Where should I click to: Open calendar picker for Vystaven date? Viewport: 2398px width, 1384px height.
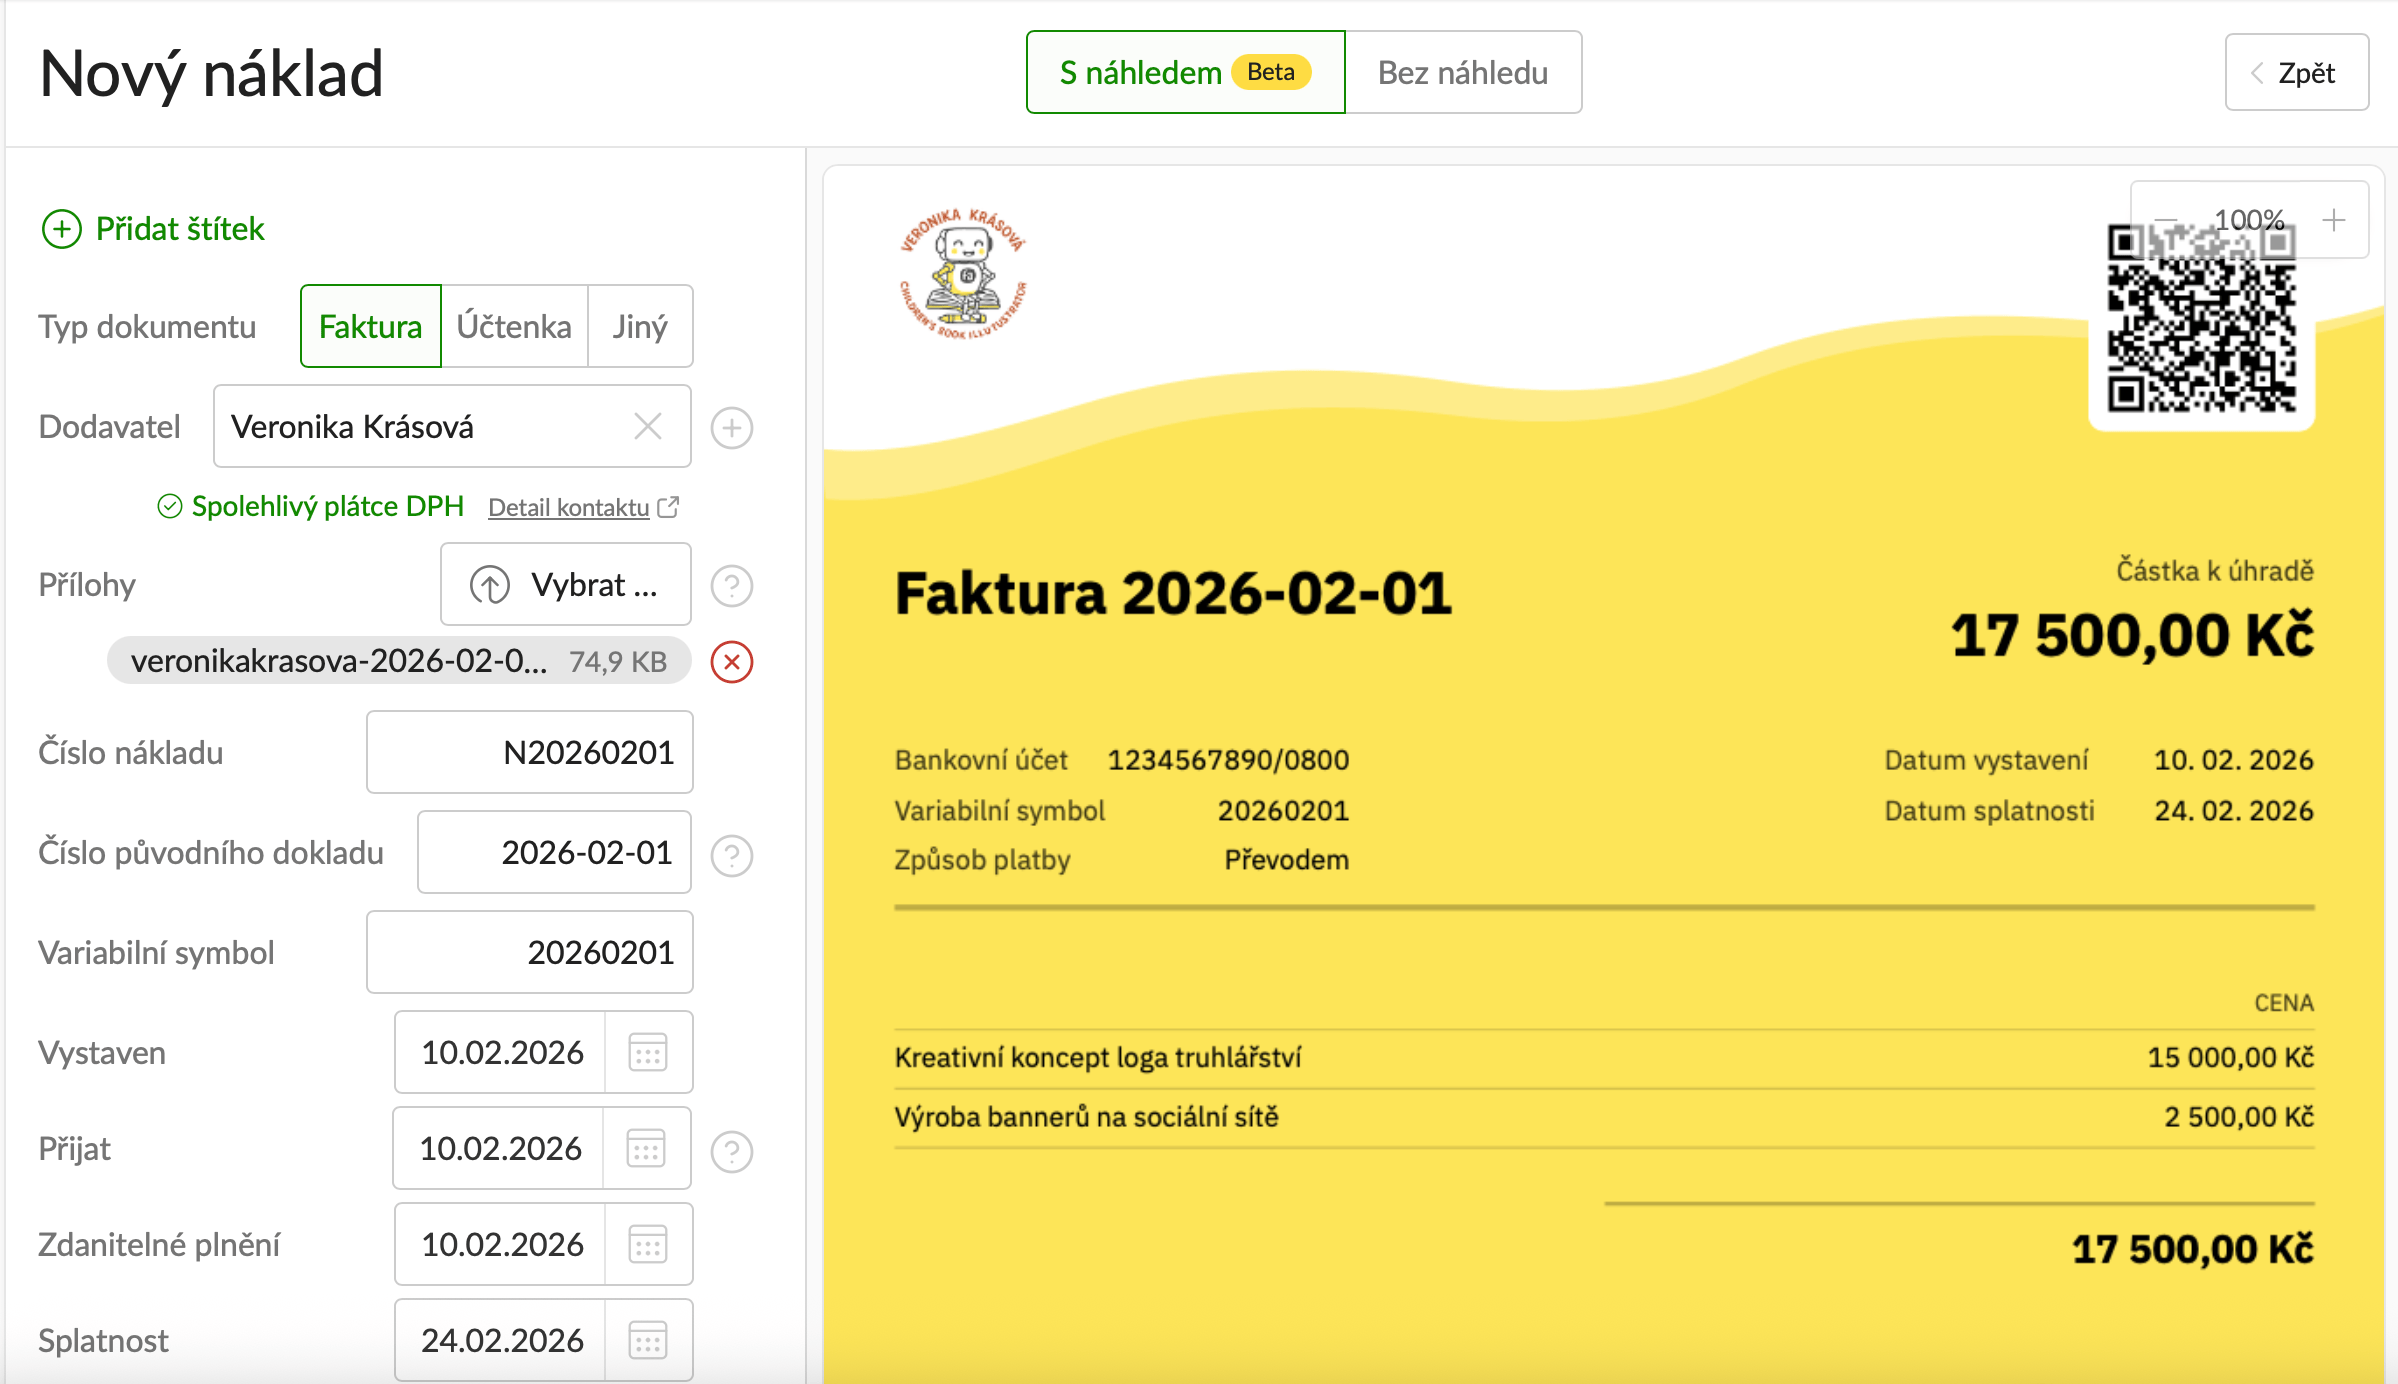[648, 1053]
